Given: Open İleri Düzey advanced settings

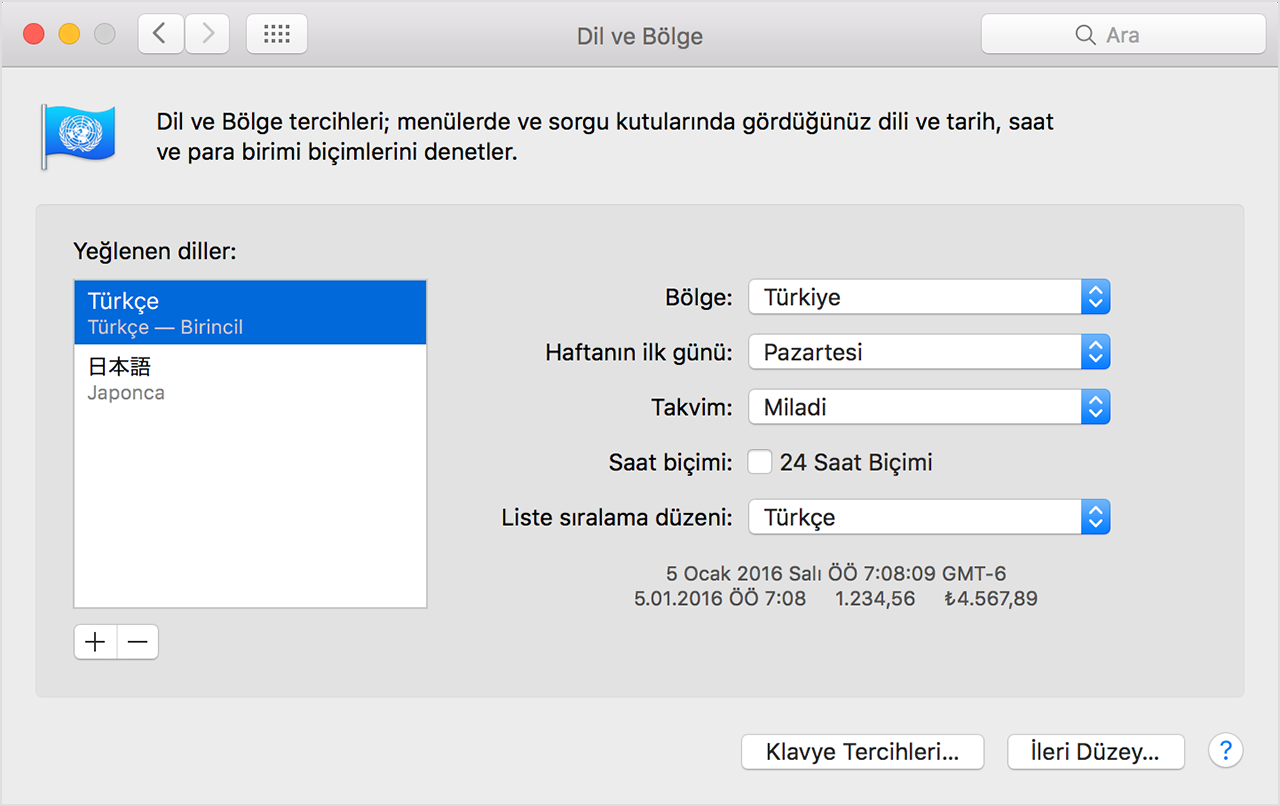Looking at the screenshot, I should point(1095,751).
